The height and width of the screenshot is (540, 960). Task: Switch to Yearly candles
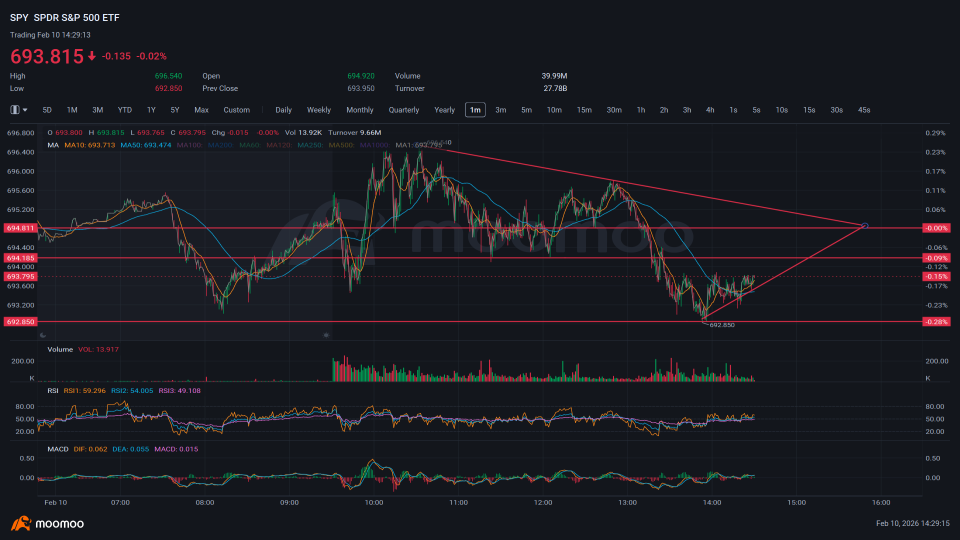[x=444, y=110]
